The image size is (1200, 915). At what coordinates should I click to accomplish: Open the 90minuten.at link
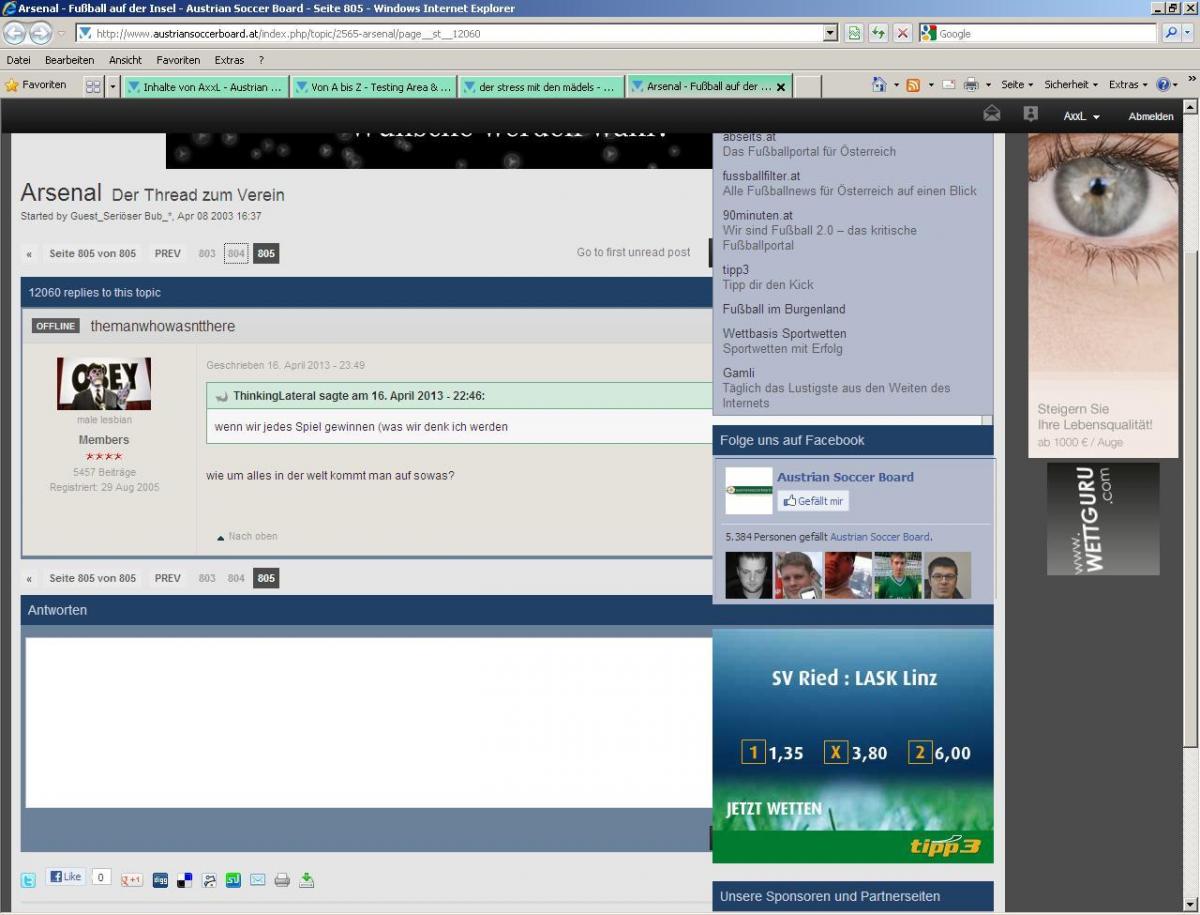(758, 214)
